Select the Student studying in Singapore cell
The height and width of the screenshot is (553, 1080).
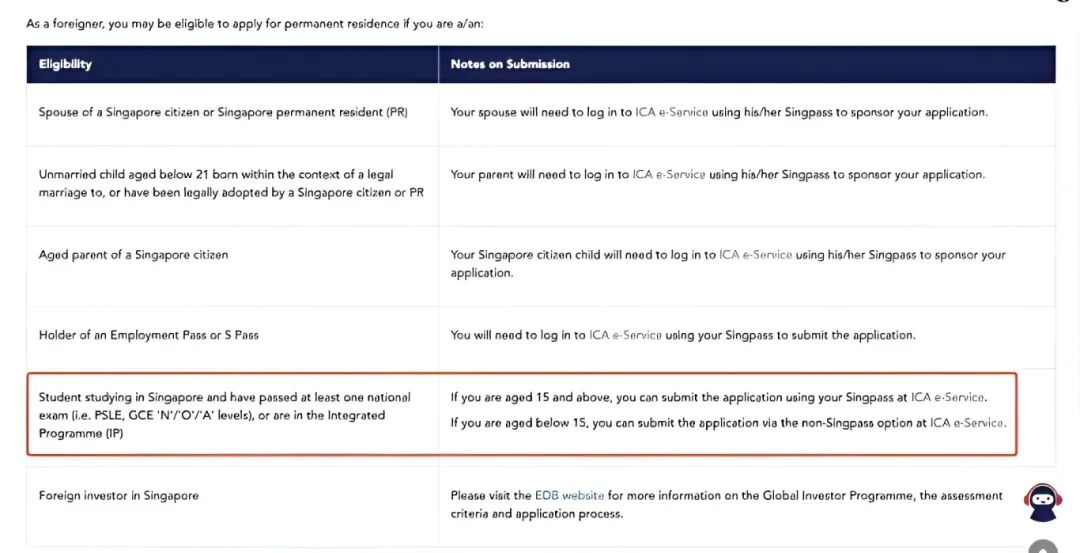point(225,414)
